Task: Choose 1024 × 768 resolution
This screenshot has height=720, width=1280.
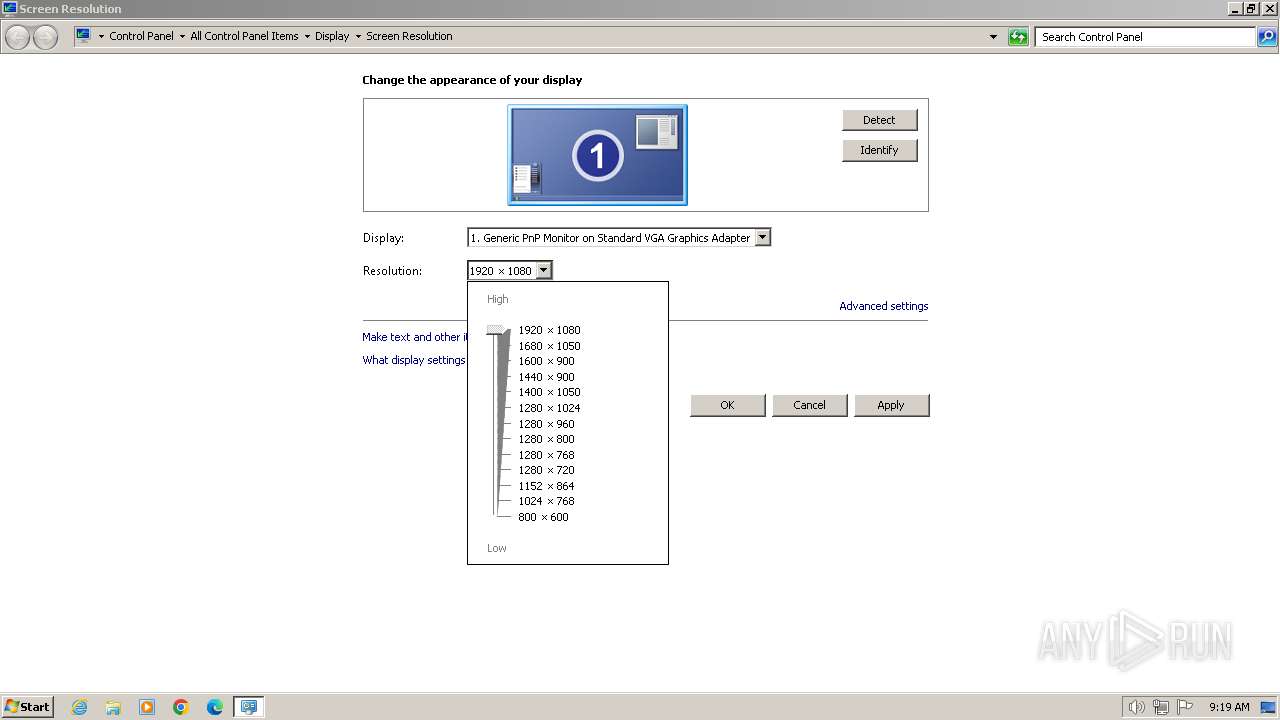Action: coord(546,501)
